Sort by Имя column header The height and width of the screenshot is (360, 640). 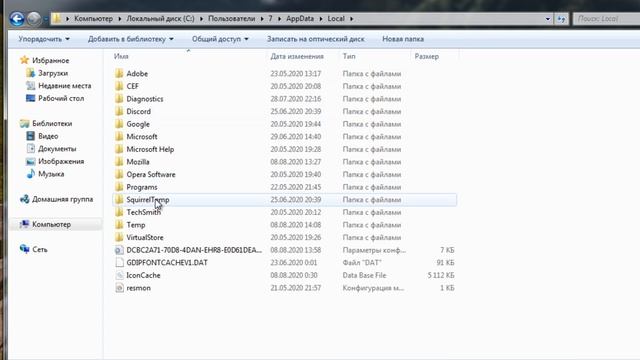tap(121, 56)
